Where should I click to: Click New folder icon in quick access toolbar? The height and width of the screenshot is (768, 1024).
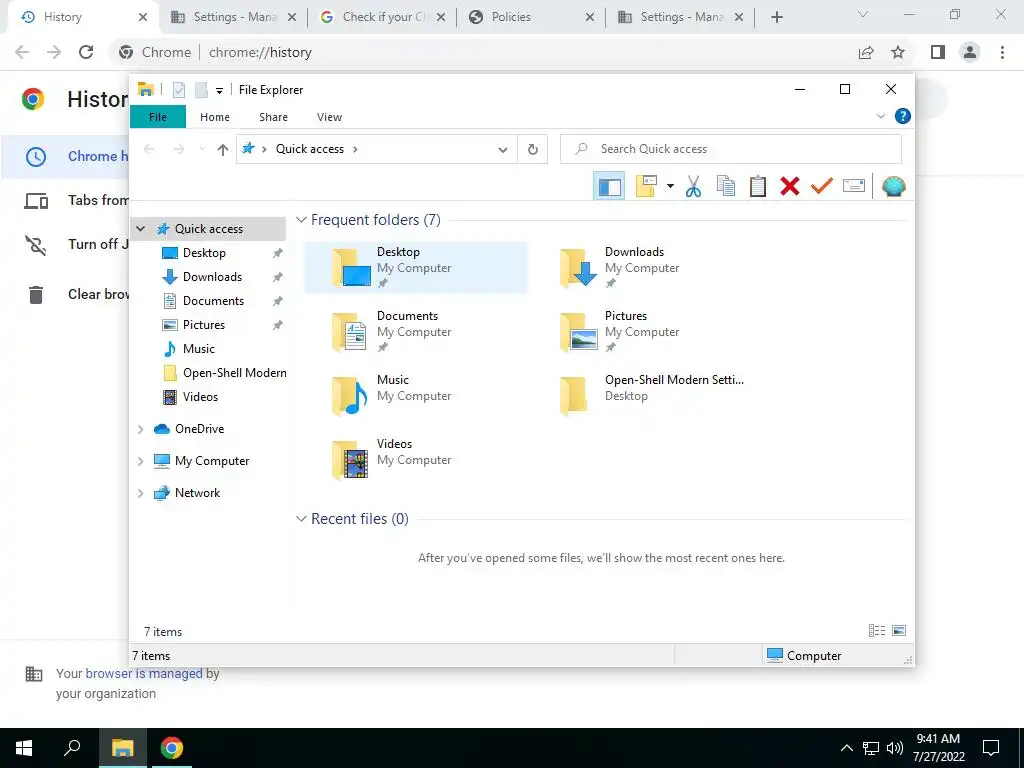200,90
